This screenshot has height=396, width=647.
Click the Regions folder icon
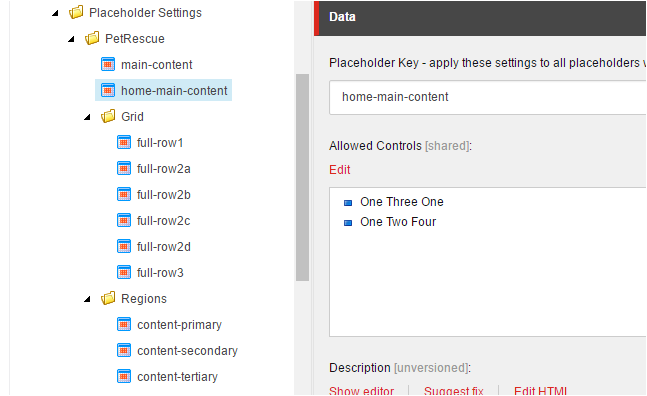point(108,298)
